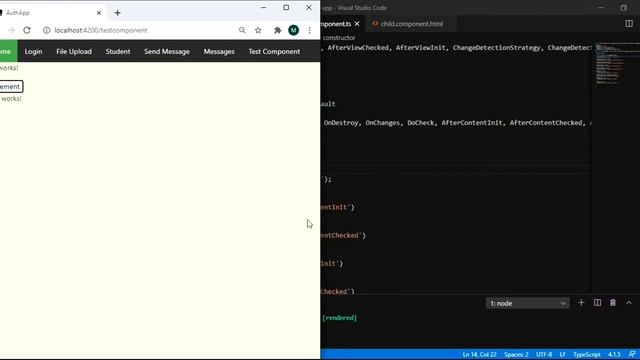Screen dimensions: 640x360
Task: Click '[rendered]' text in the terminal
Action: coord(339,318)
